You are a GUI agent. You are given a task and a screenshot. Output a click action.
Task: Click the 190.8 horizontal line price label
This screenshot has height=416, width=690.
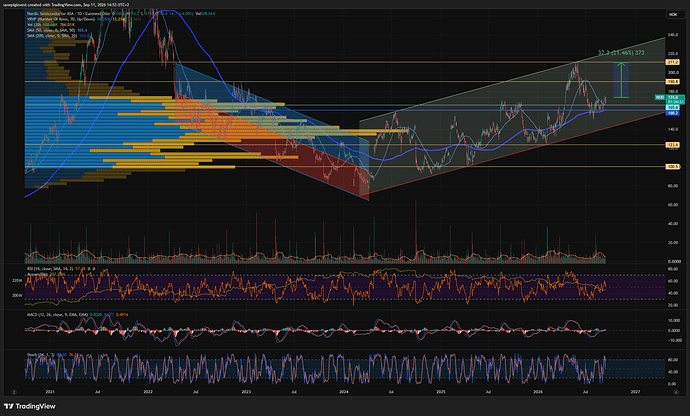coord(673,82)
